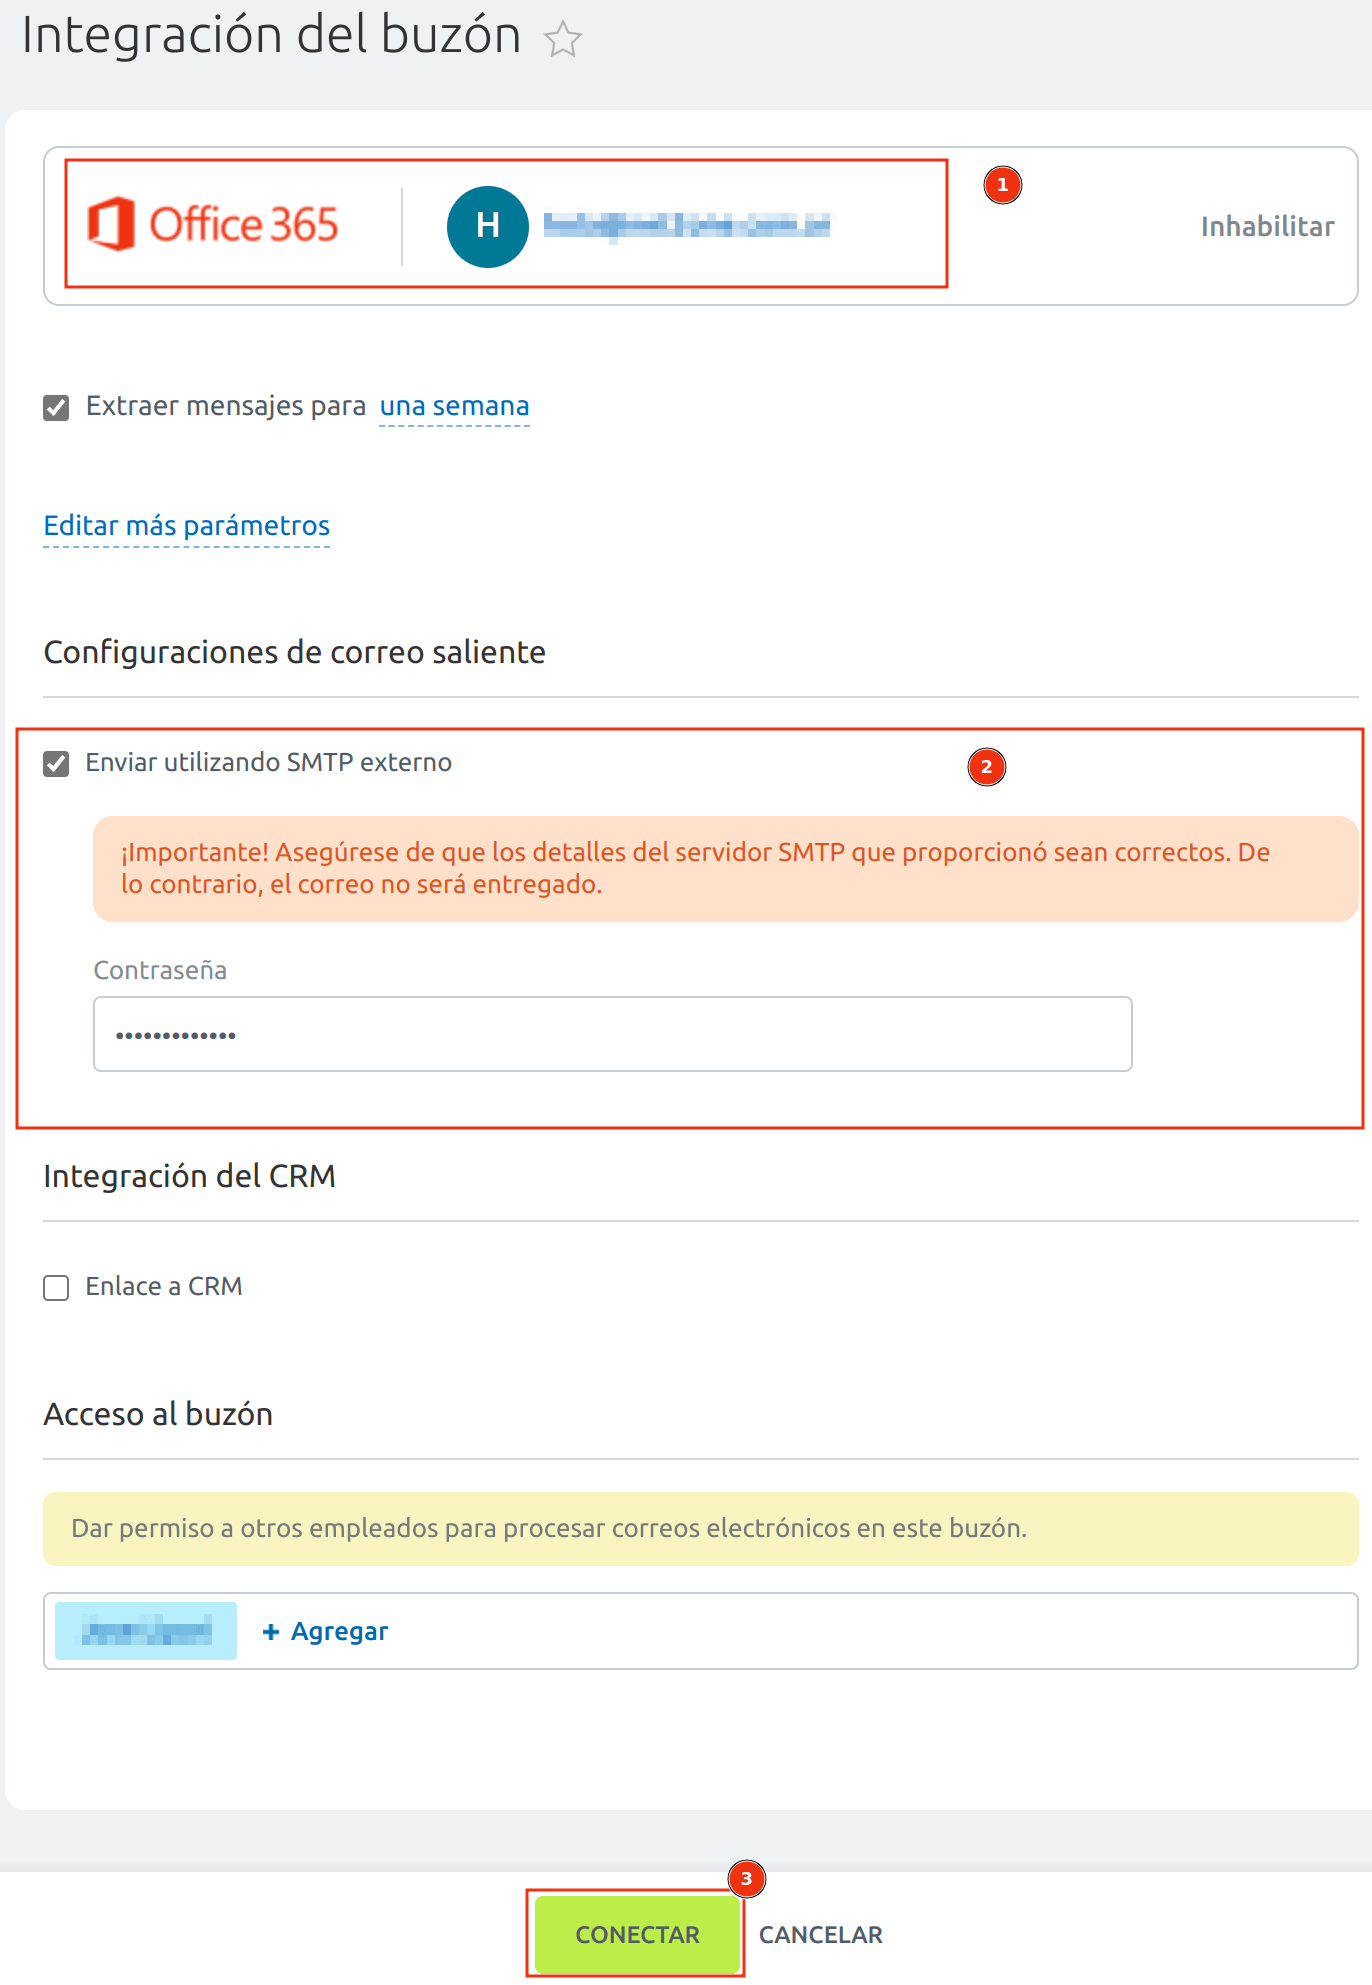This screenshot has width=1372, height=1985.
Task: Click the red numbered marker 1
Action: point(1002,185)
